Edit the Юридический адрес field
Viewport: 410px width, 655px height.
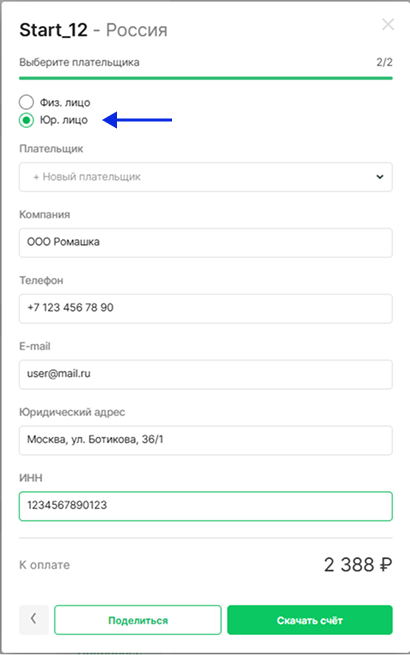tap(206, 440)
